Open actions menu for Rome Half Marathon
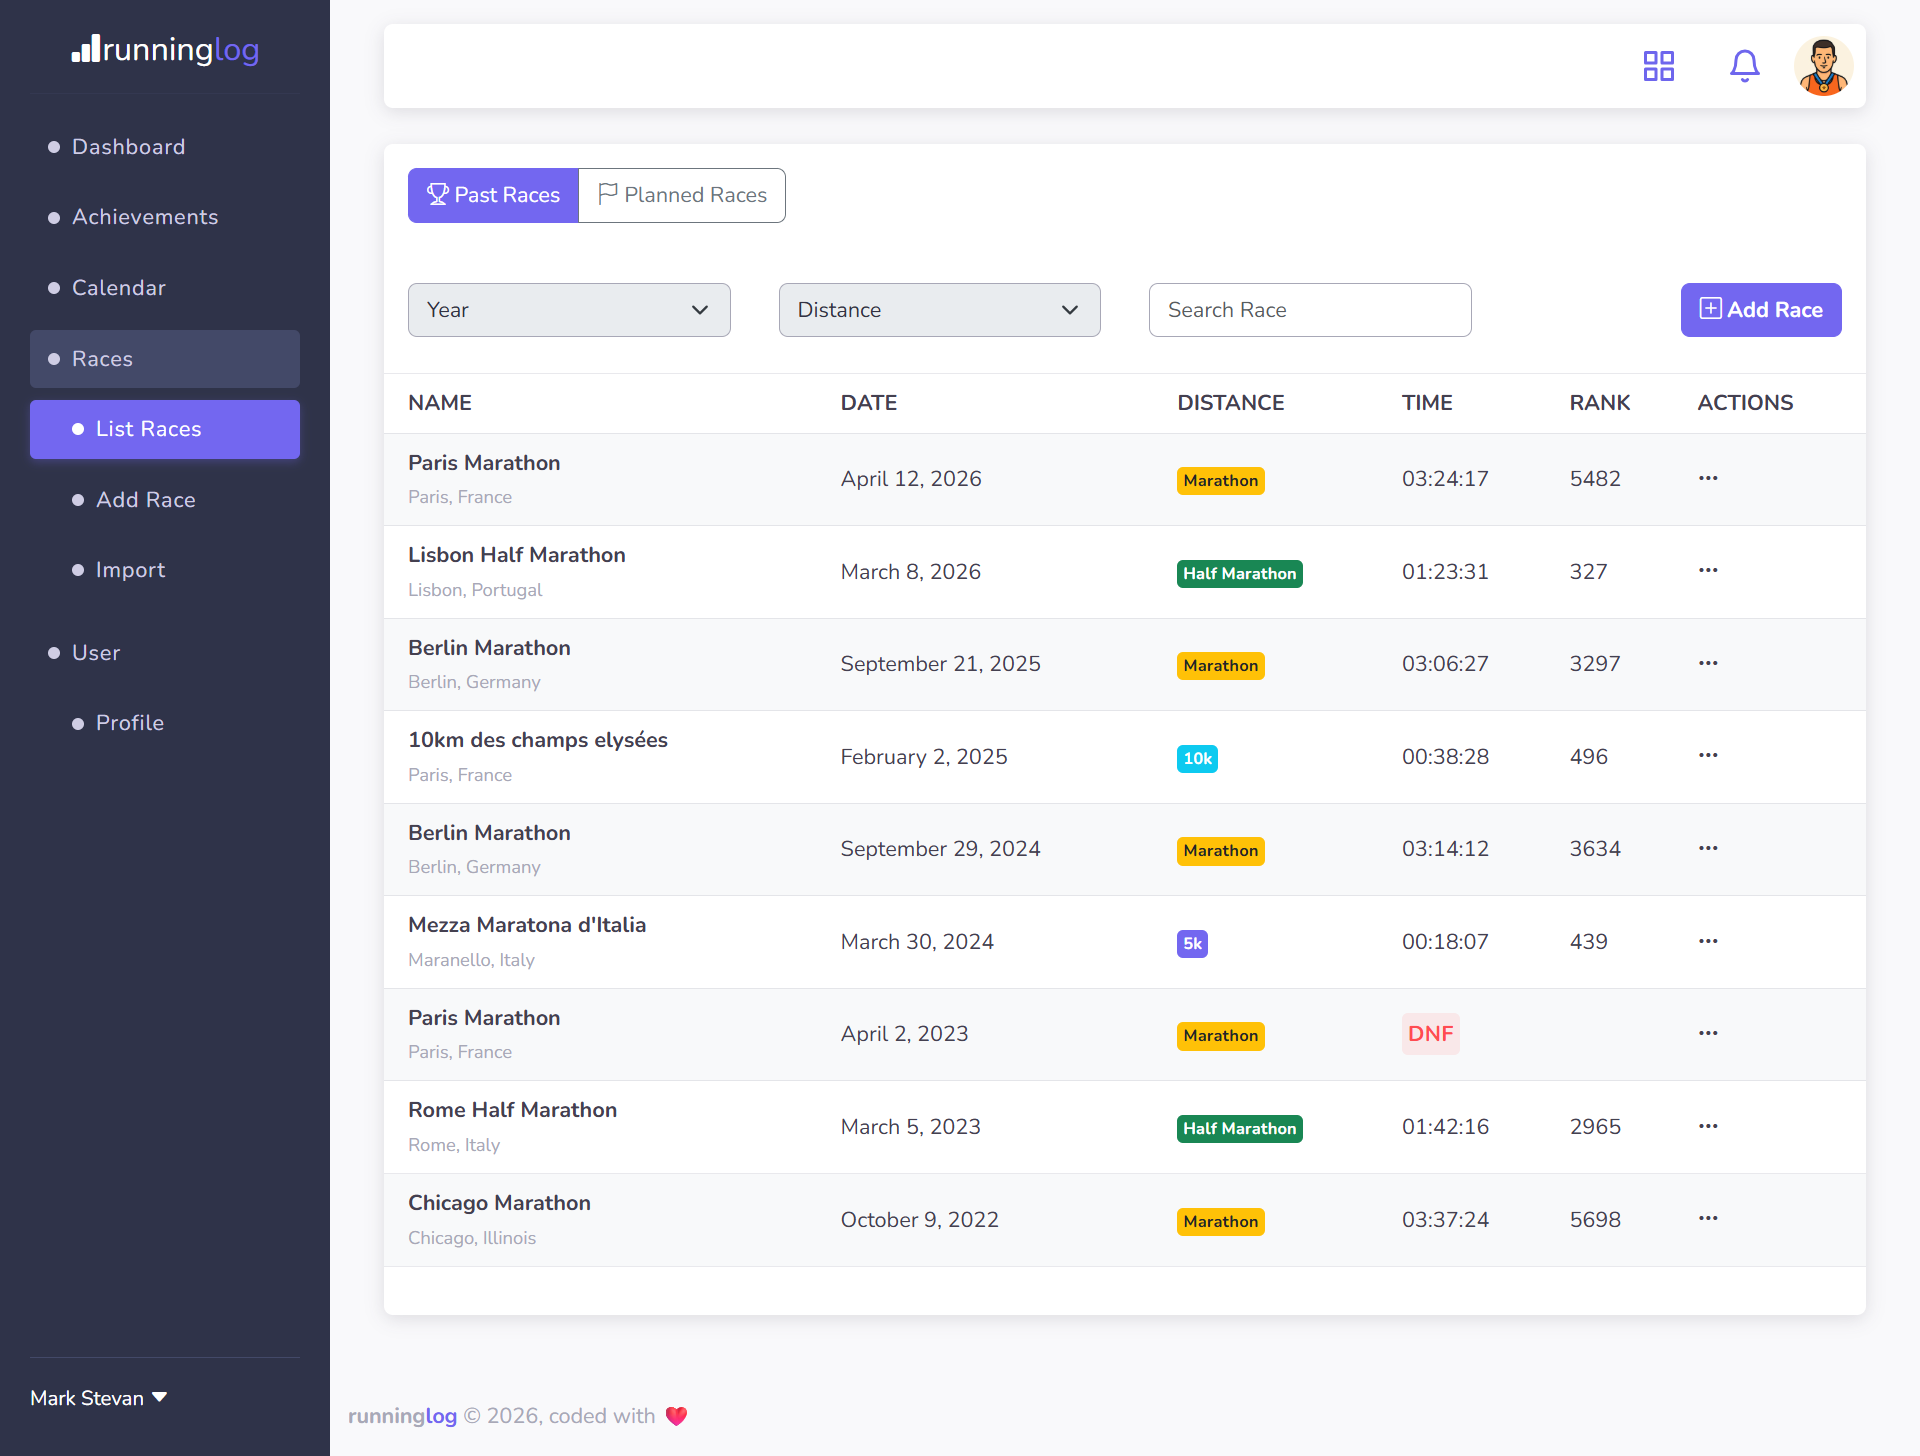The height and width of the screenshot is (1456, 1920). click(1708, 1126)
